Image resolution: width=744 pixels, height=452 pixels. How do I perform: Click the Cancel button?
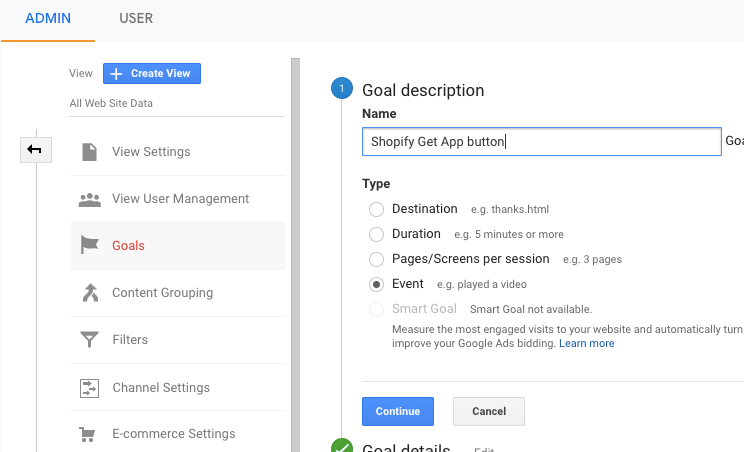(489, 411)
